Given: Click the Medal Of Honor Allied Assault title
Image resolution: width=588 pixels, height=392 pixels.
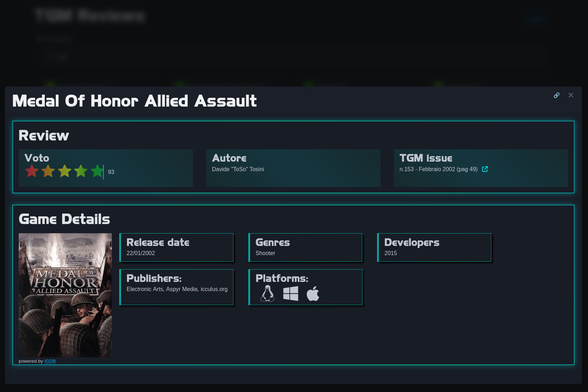Looking at the screenshot, I should point(135,101).
